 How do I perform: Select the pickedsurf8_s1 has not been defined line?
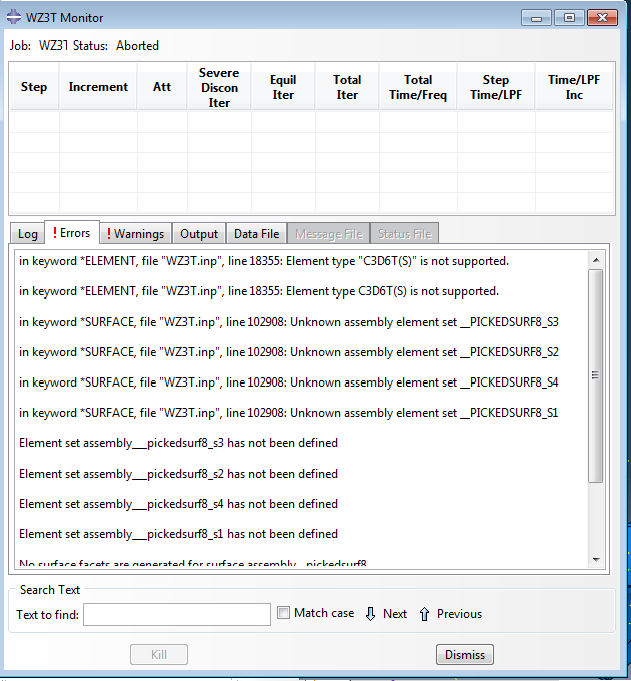coord(178,534)
